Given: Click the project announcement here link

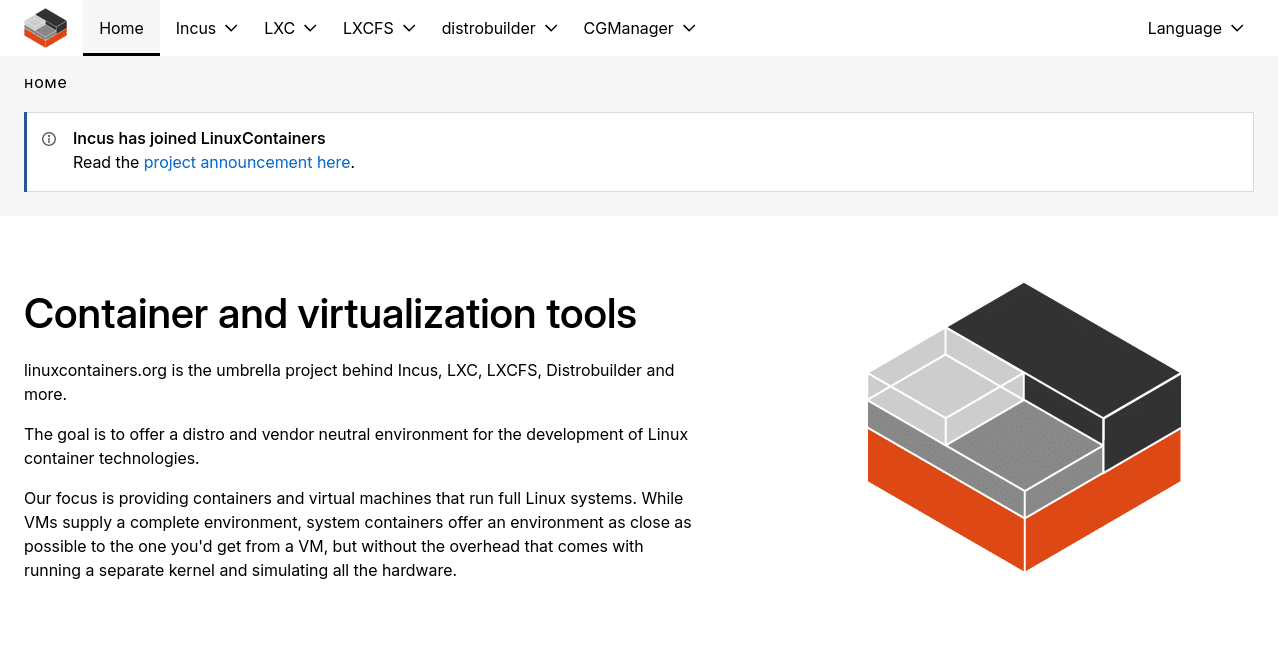Looking at the screenshot, I should [247, 162].
